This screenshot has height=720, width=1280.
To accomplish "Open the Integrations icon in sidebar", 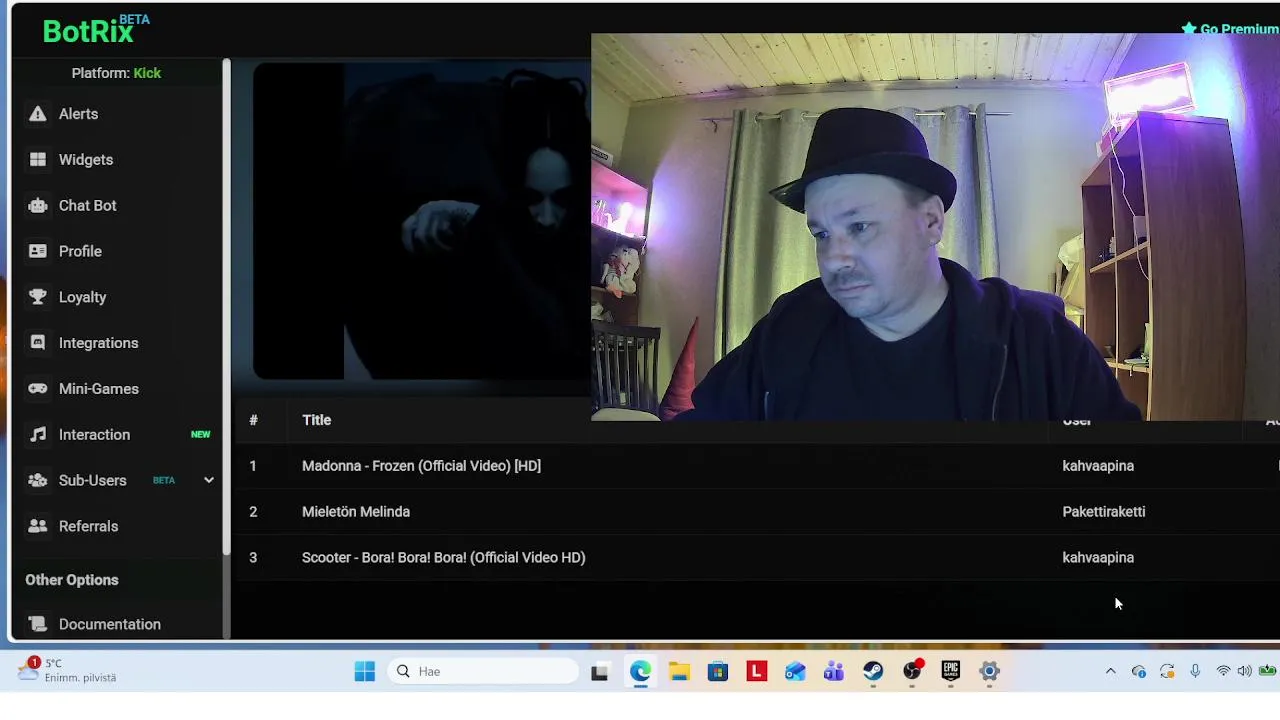I will pyautogui.click(x=38, y=343).
